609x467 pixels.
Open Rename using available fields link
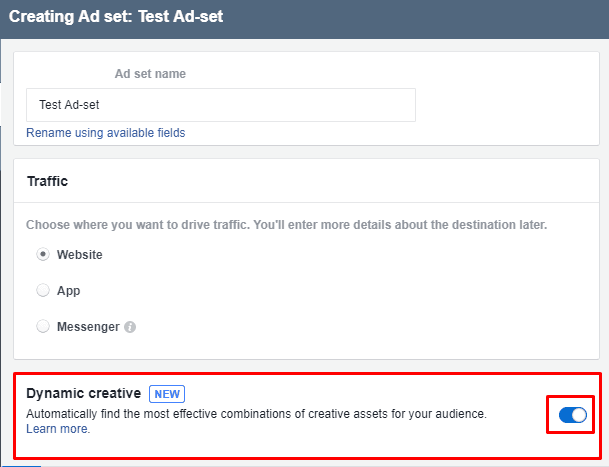click(x=106, y=133)
